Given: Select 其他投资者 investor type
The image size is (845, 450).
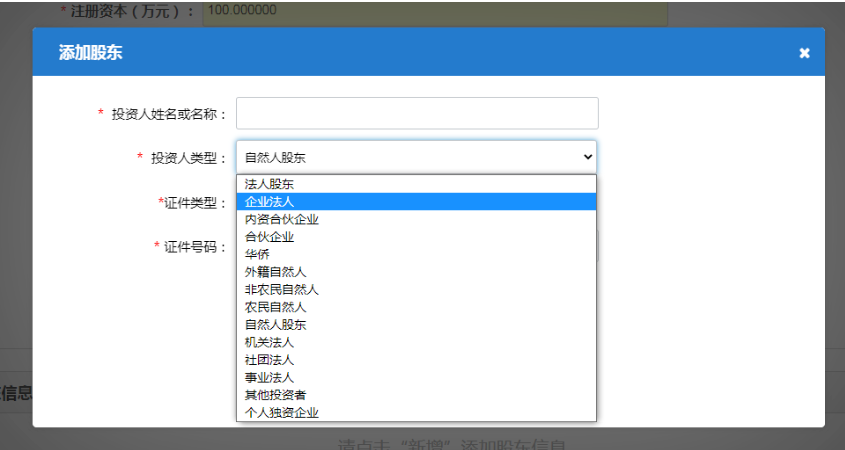Looking at the screenshot, I should click(x=275, y=394).
